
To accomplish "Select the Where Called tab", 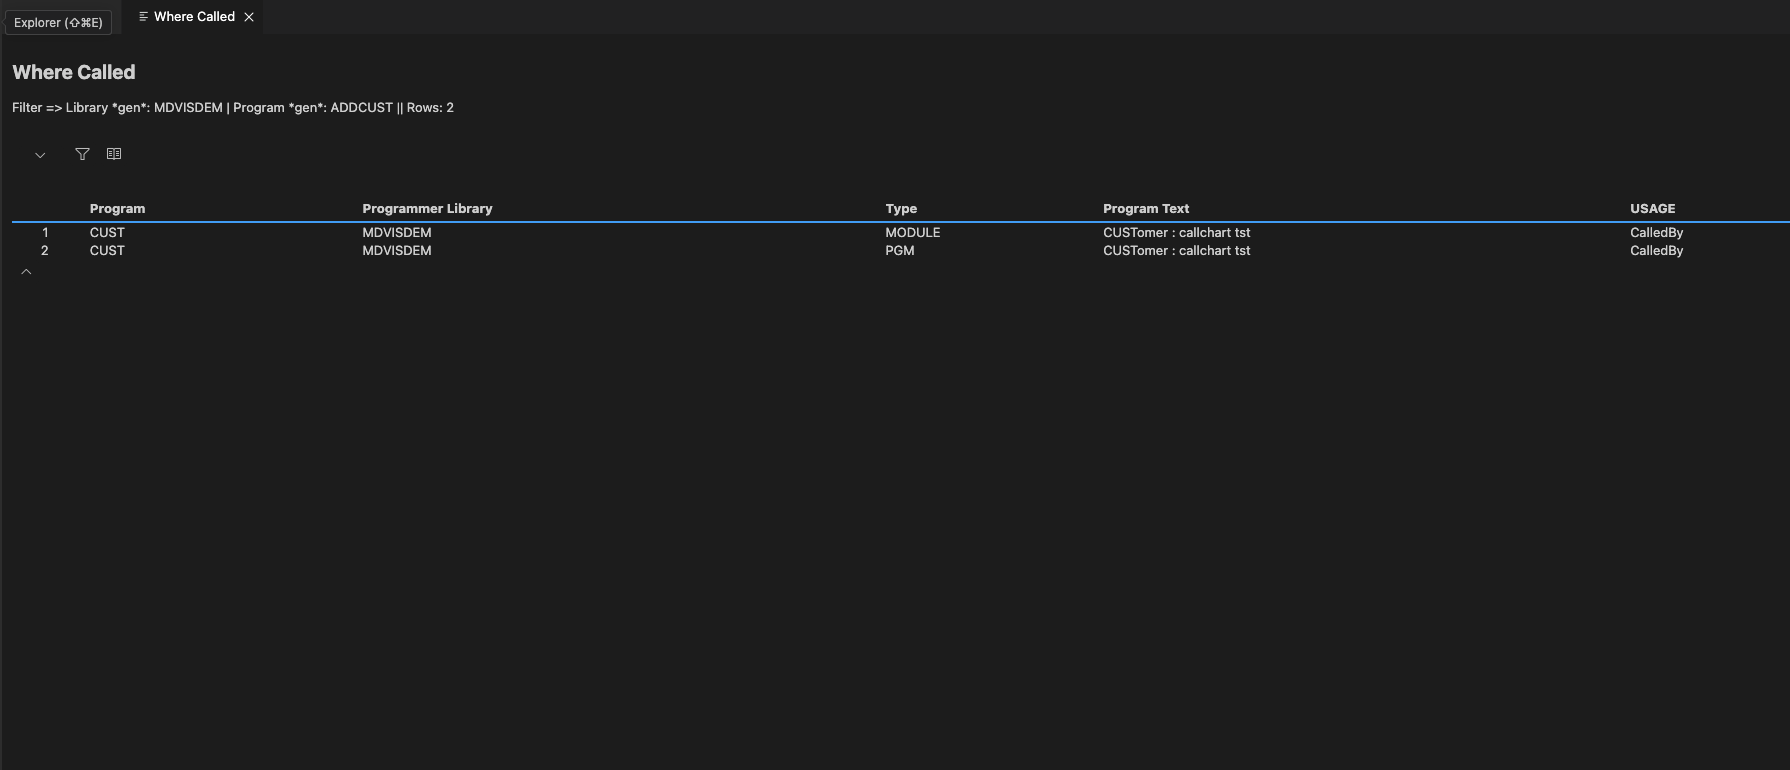I will click(194, 17).
